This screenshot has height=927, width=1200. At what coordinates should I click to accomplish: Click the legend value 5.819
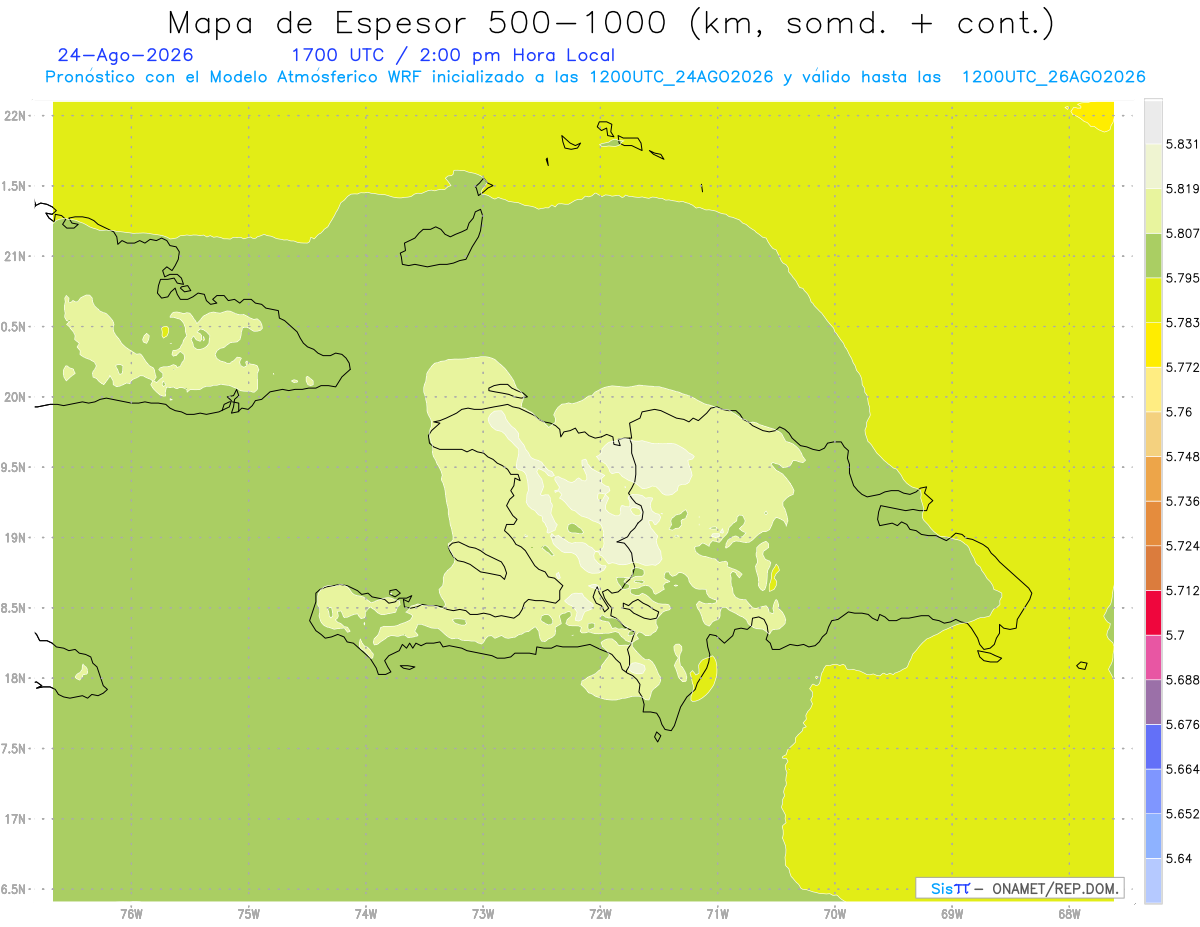[1183, 189]
